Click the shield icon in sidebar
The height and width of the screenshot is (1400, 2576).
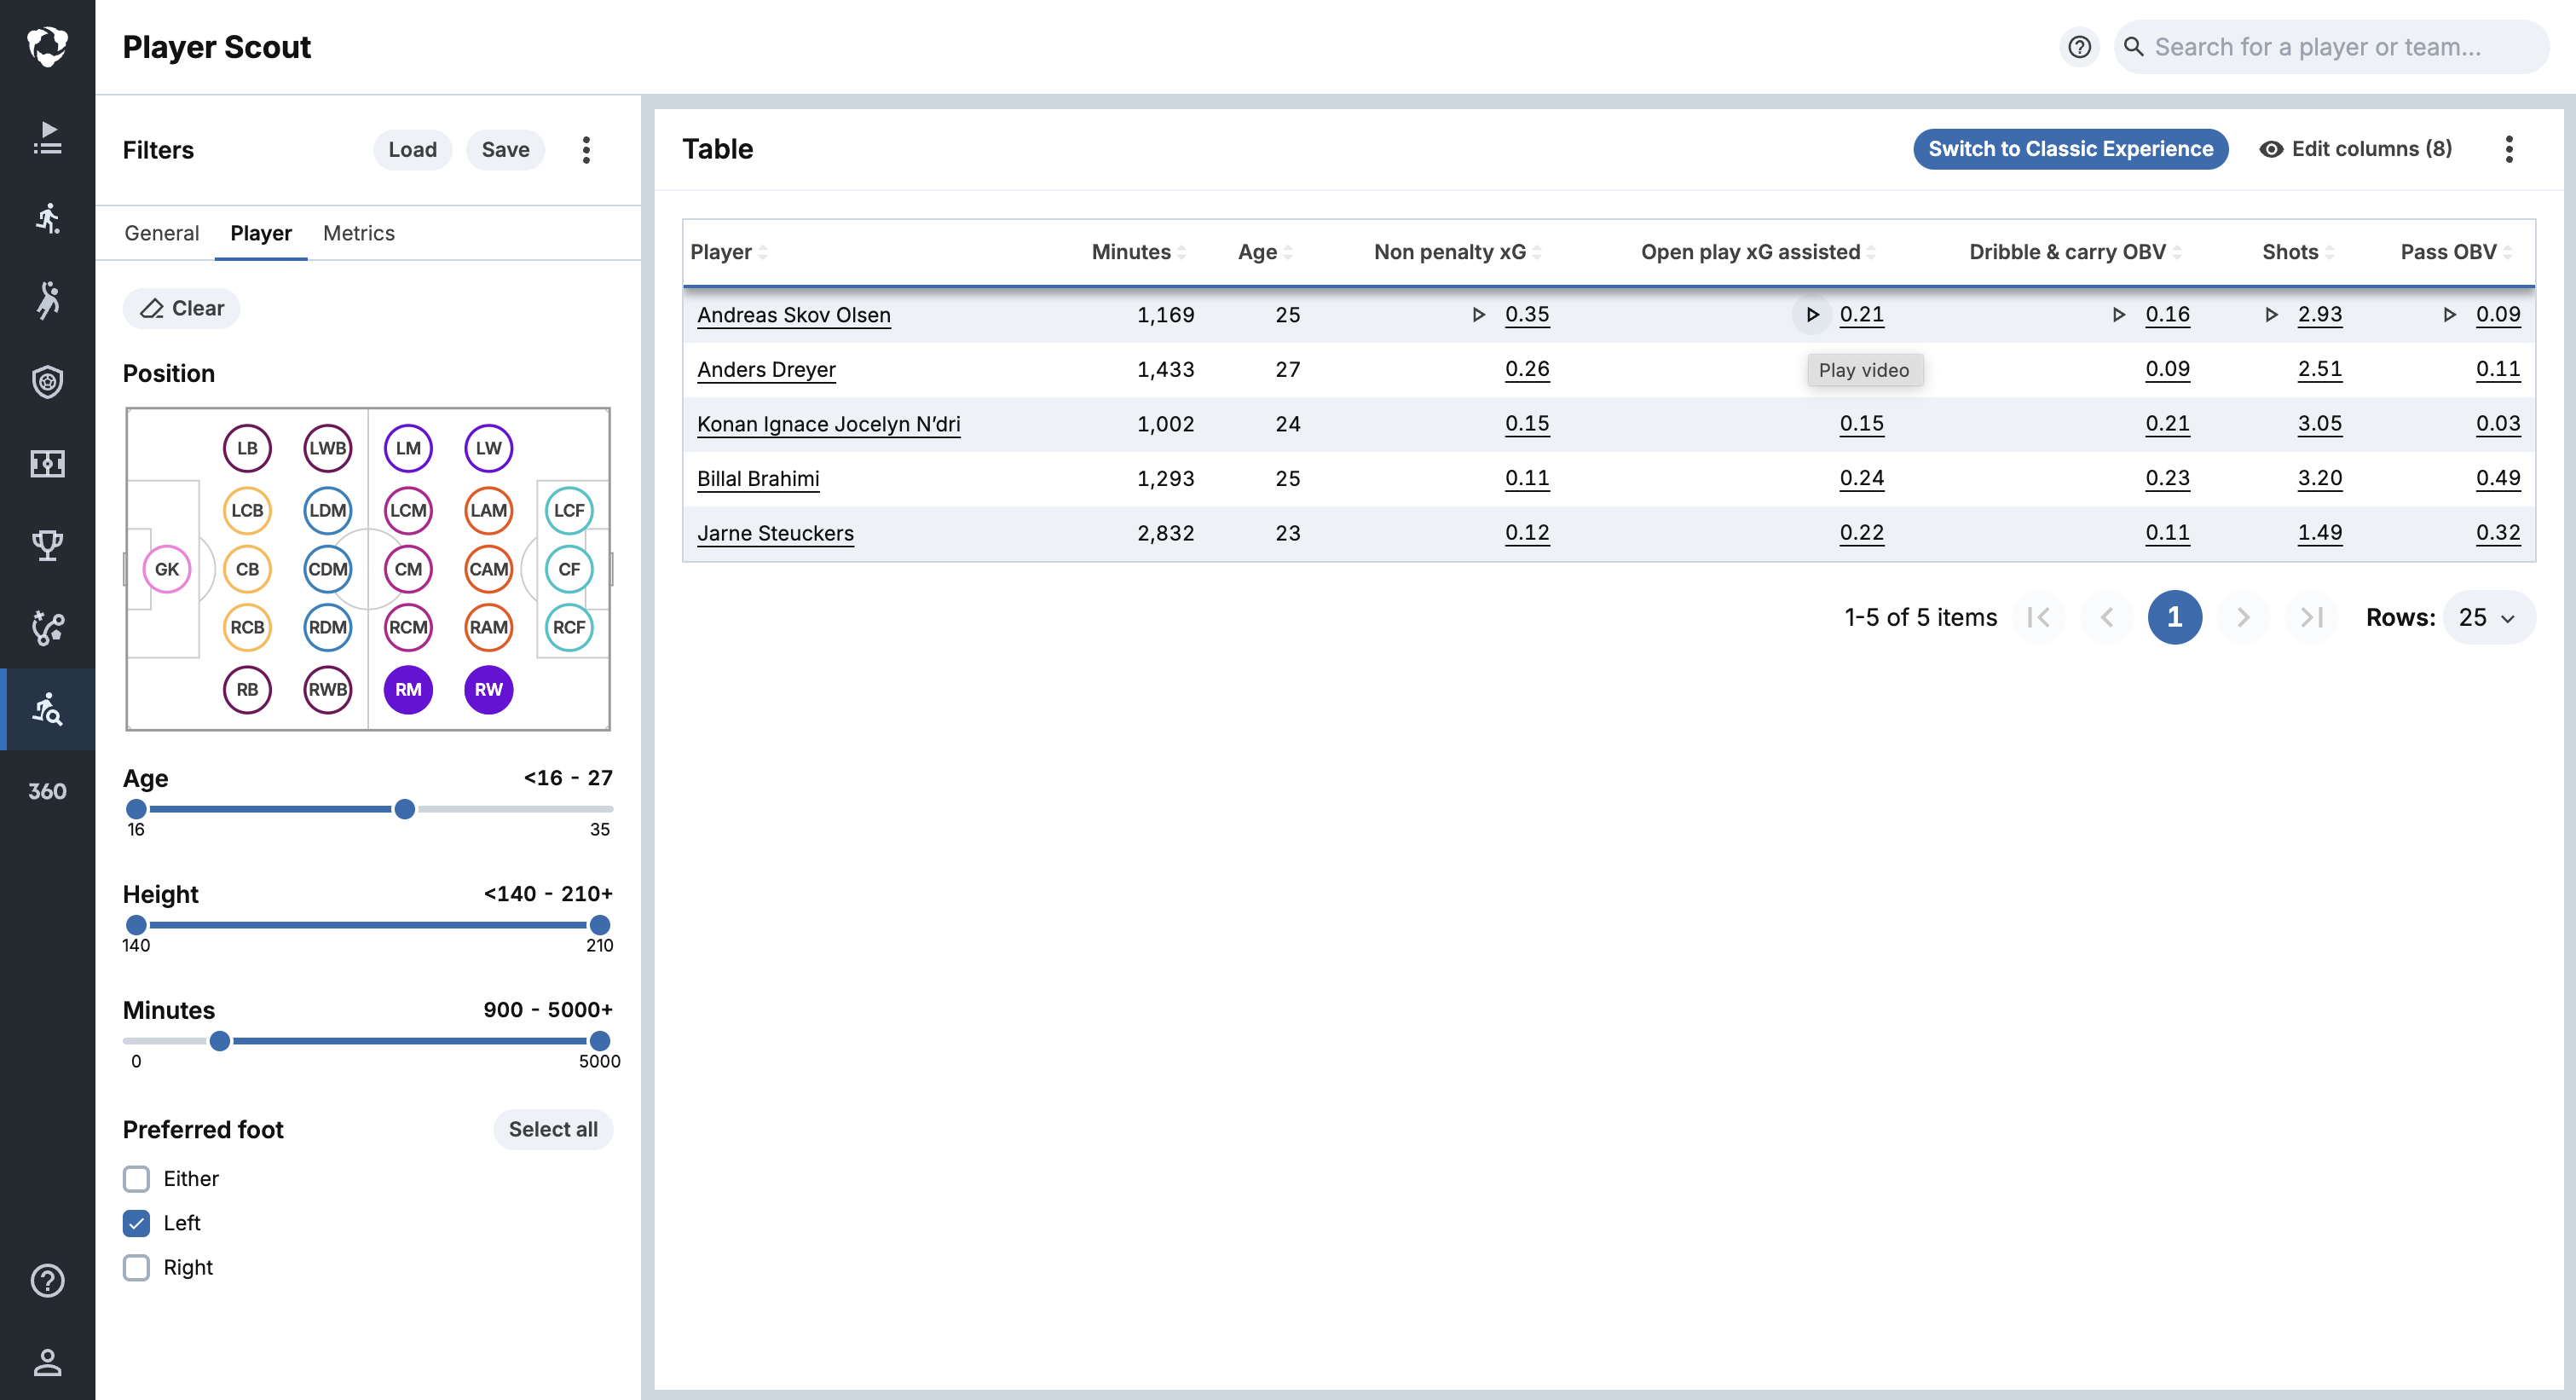point(47,381)
